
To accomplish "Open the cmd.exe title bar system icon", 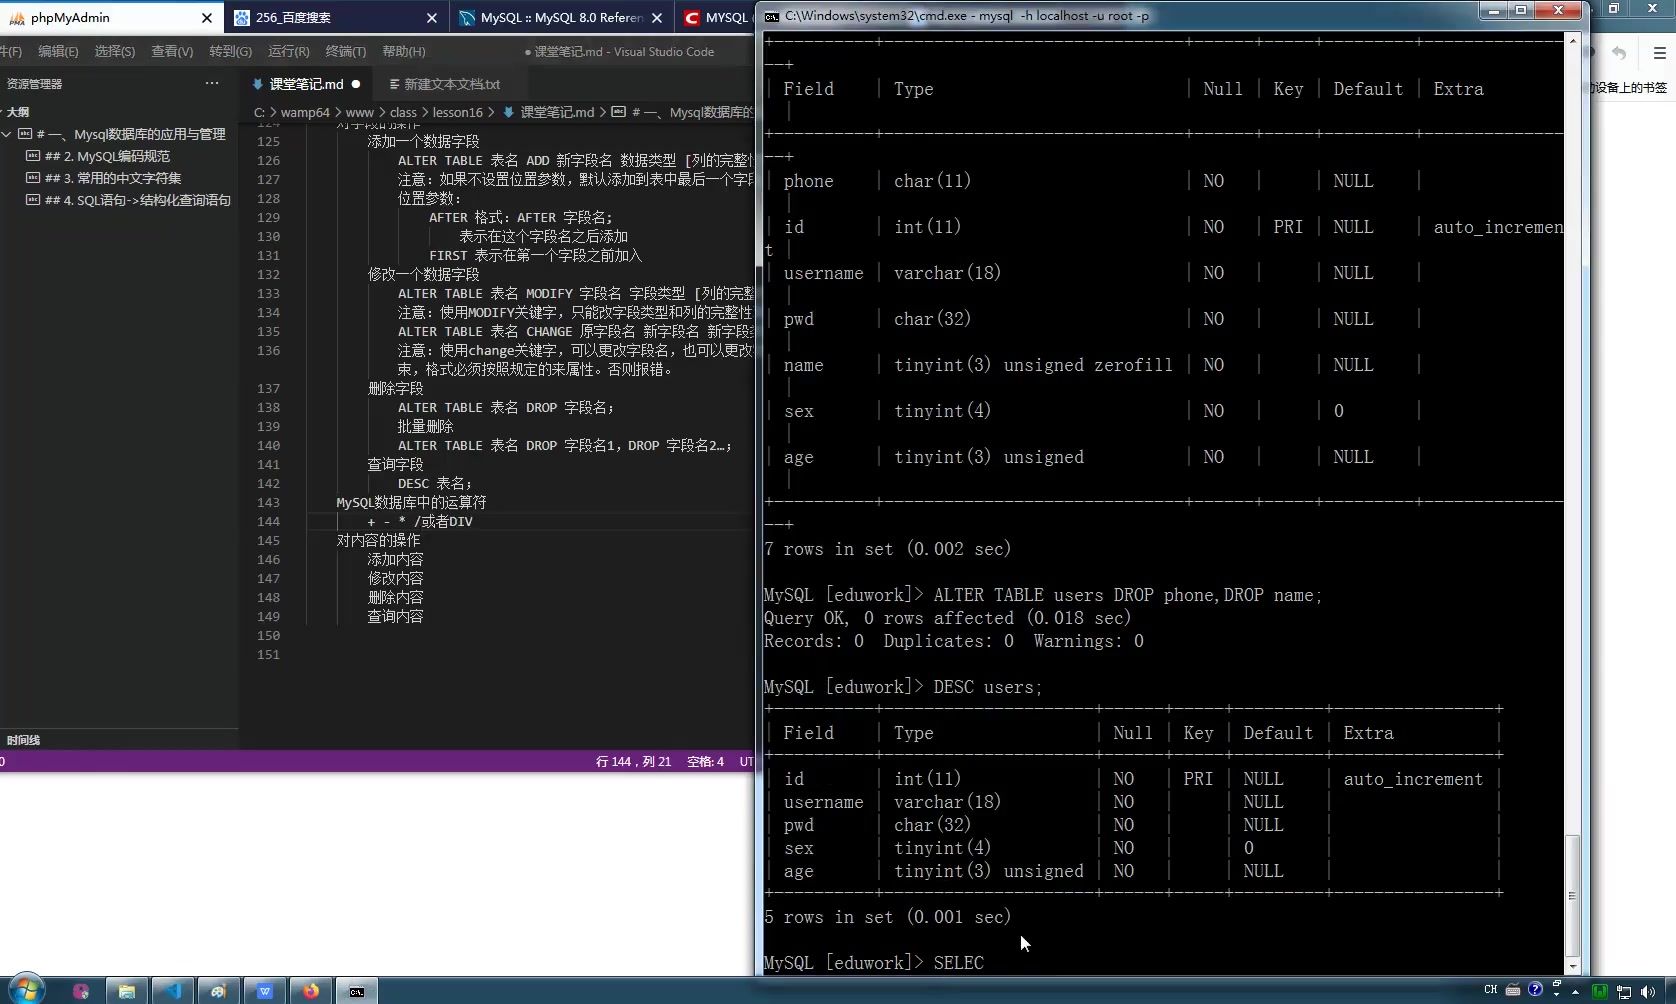I will 772,16.
